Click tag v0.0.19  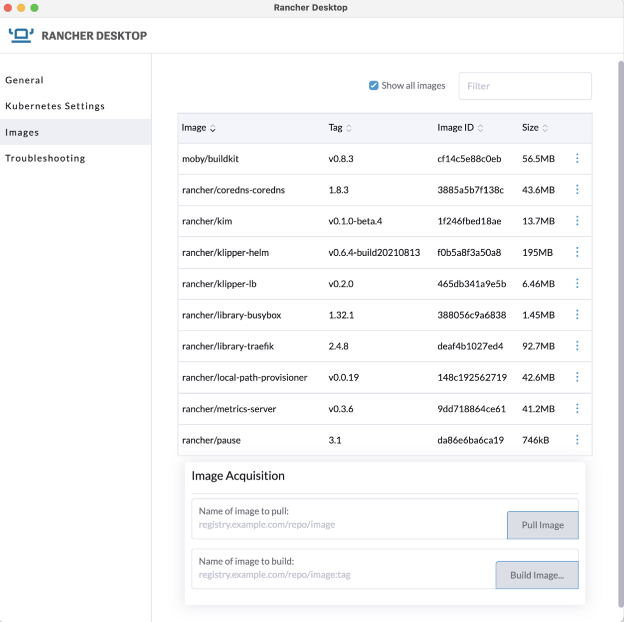(343, 377)
